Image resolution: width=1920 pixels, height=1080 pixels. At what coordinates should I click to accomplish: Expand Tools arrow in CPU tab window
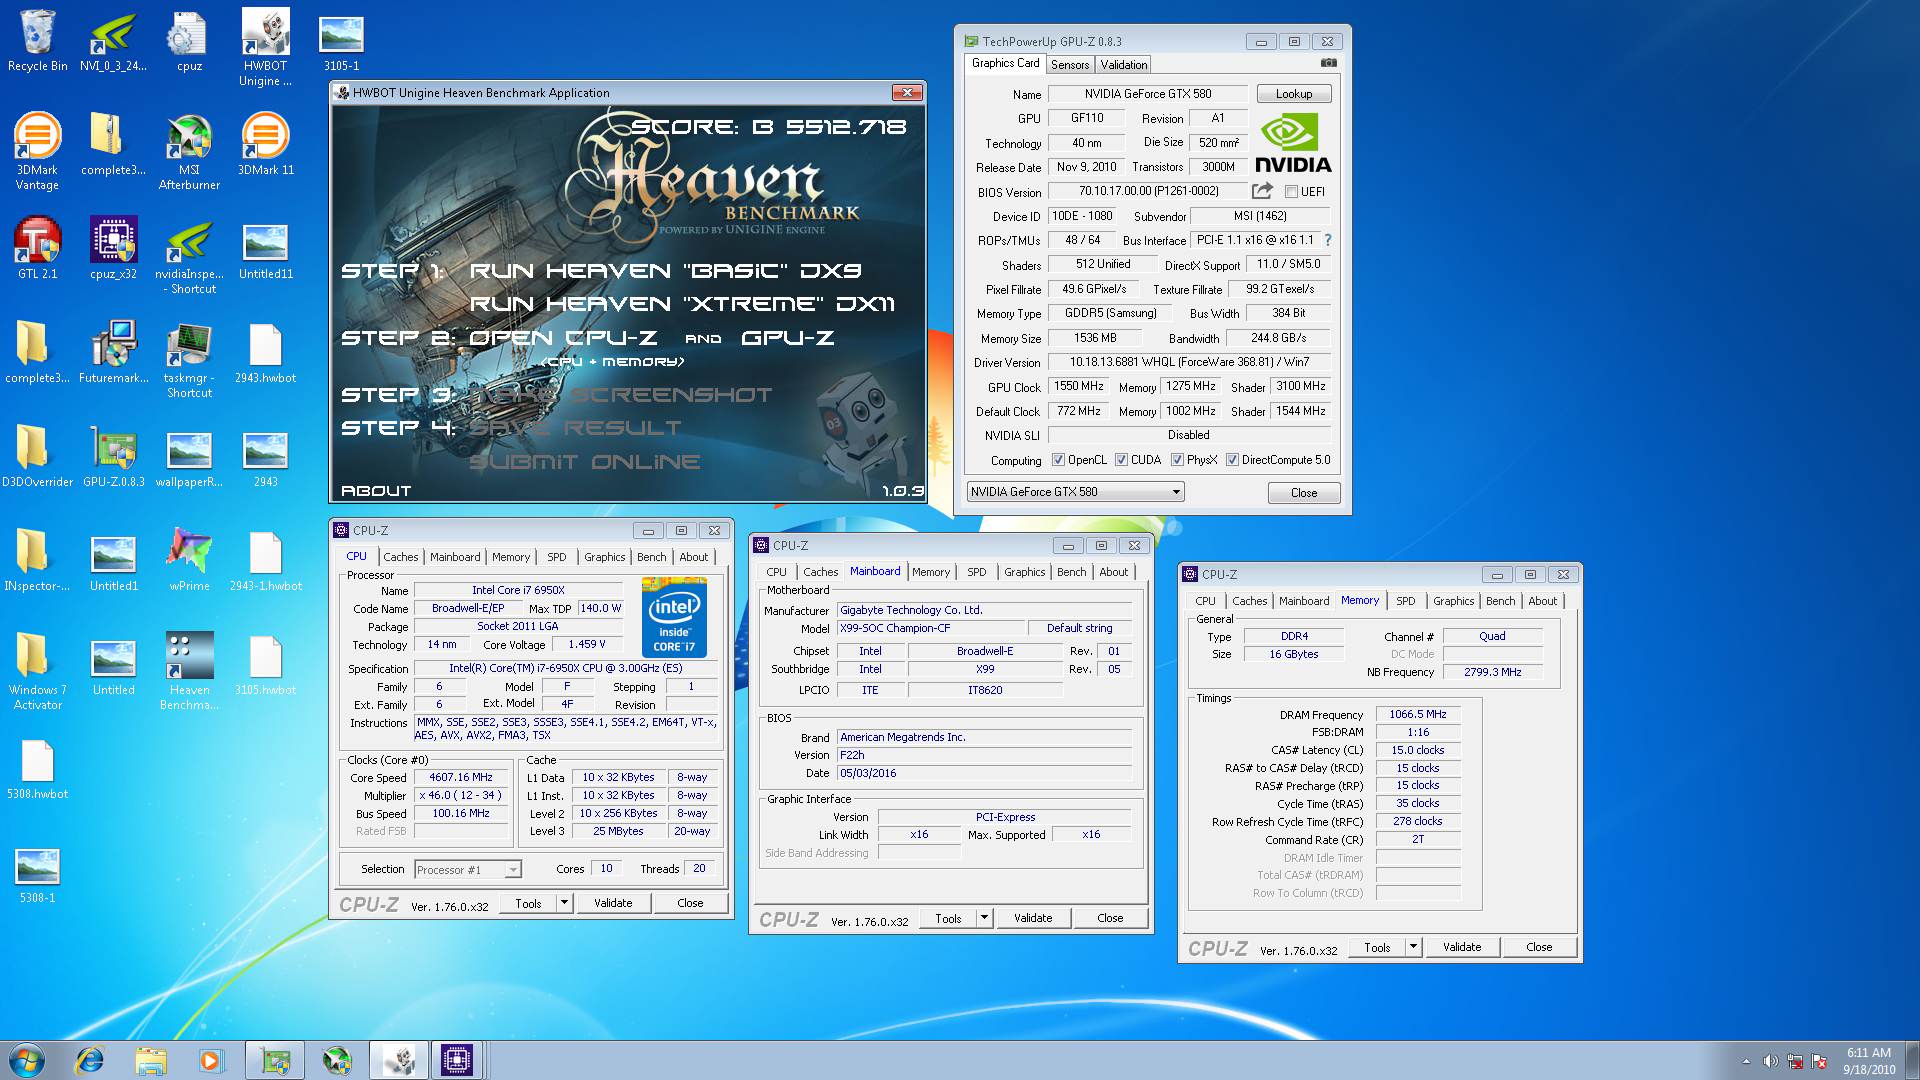[564, 903]
